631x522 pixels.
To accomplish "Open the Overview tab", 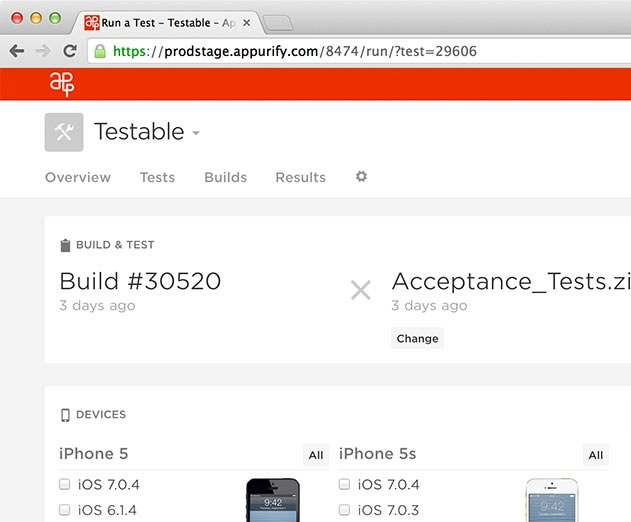I will (78, 177).
